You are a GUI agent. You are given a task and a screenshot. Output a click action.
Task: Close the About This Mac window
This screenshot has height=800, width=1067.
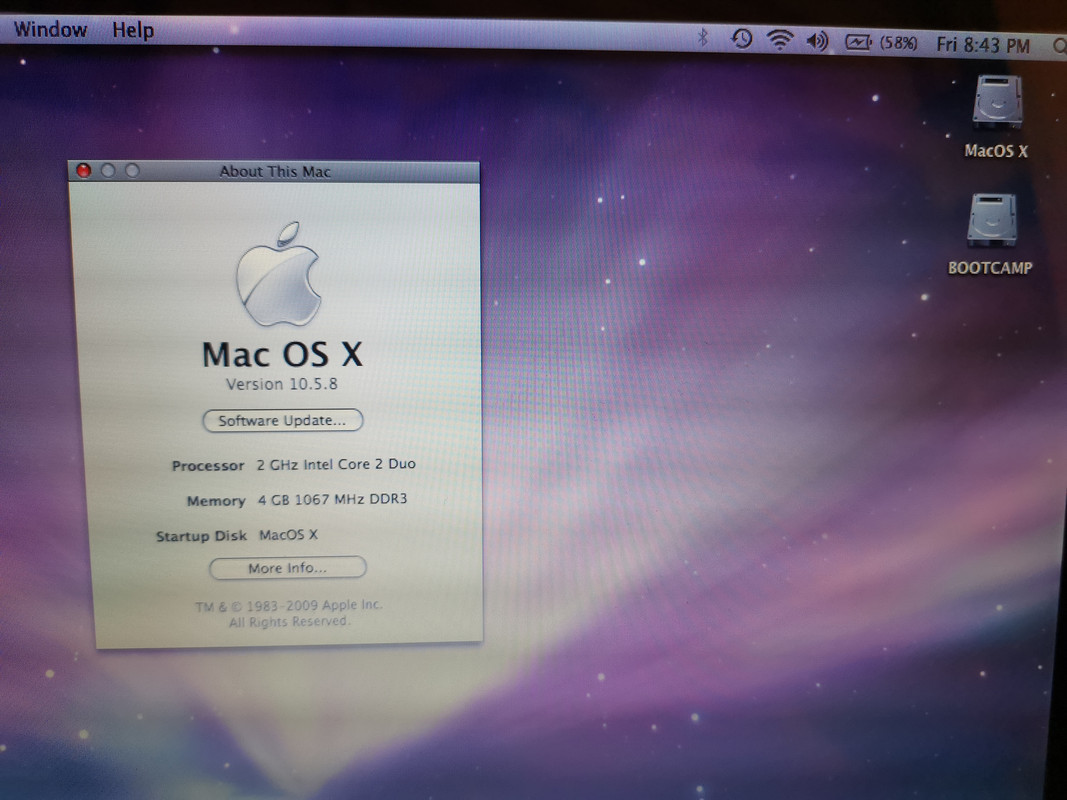pyautogui.click(x=84, y=171)
